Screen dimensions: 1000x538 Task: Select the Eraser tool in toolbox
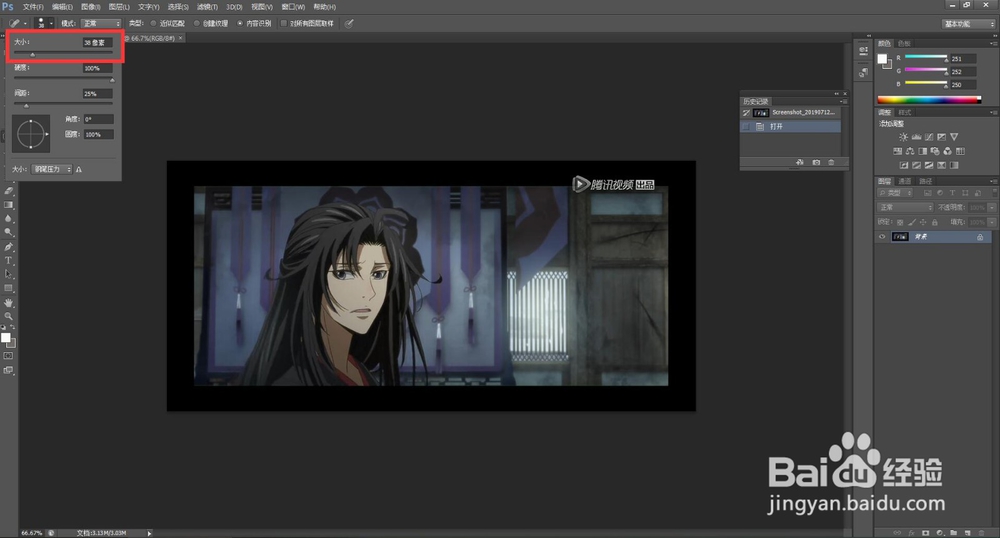[9, 191]
